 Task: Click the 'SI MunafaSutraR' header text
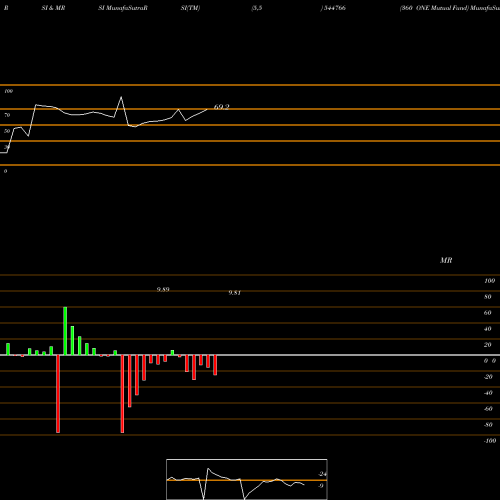point(123,8)
